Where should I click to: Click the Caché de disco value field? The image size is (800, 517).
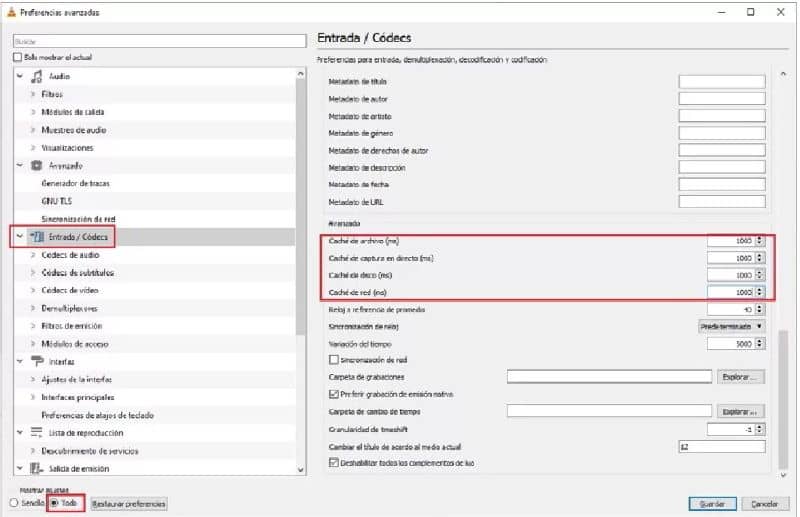[x=731, y=275]
